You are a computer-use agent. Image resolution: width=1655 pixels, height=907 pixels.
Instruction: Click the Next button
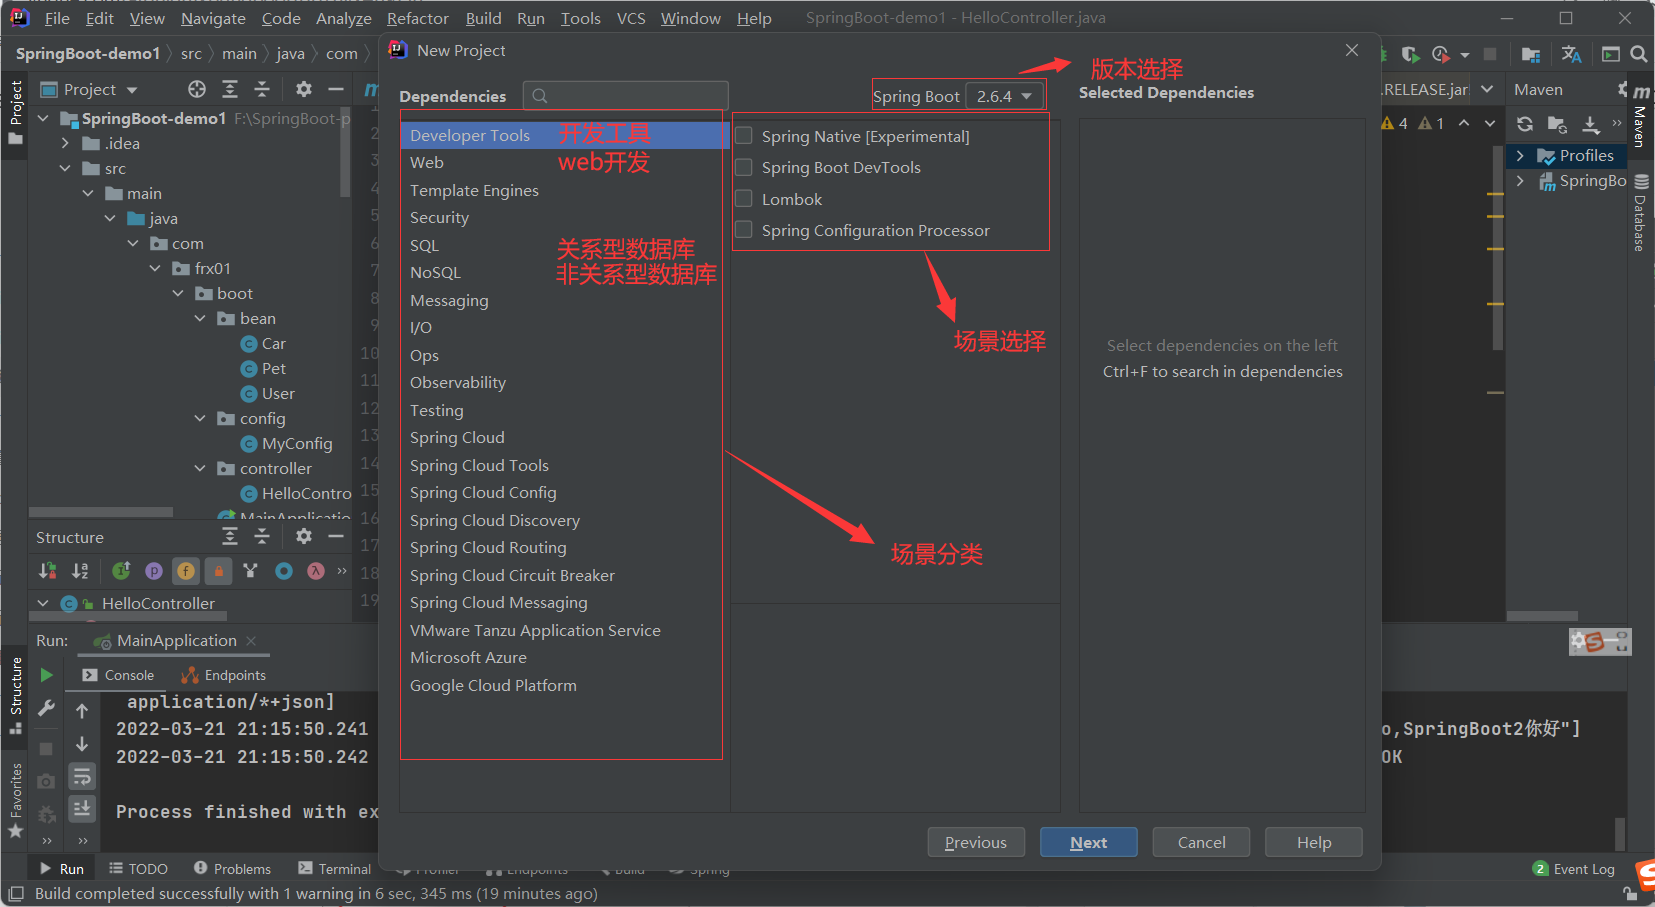tap(1088, 842)
